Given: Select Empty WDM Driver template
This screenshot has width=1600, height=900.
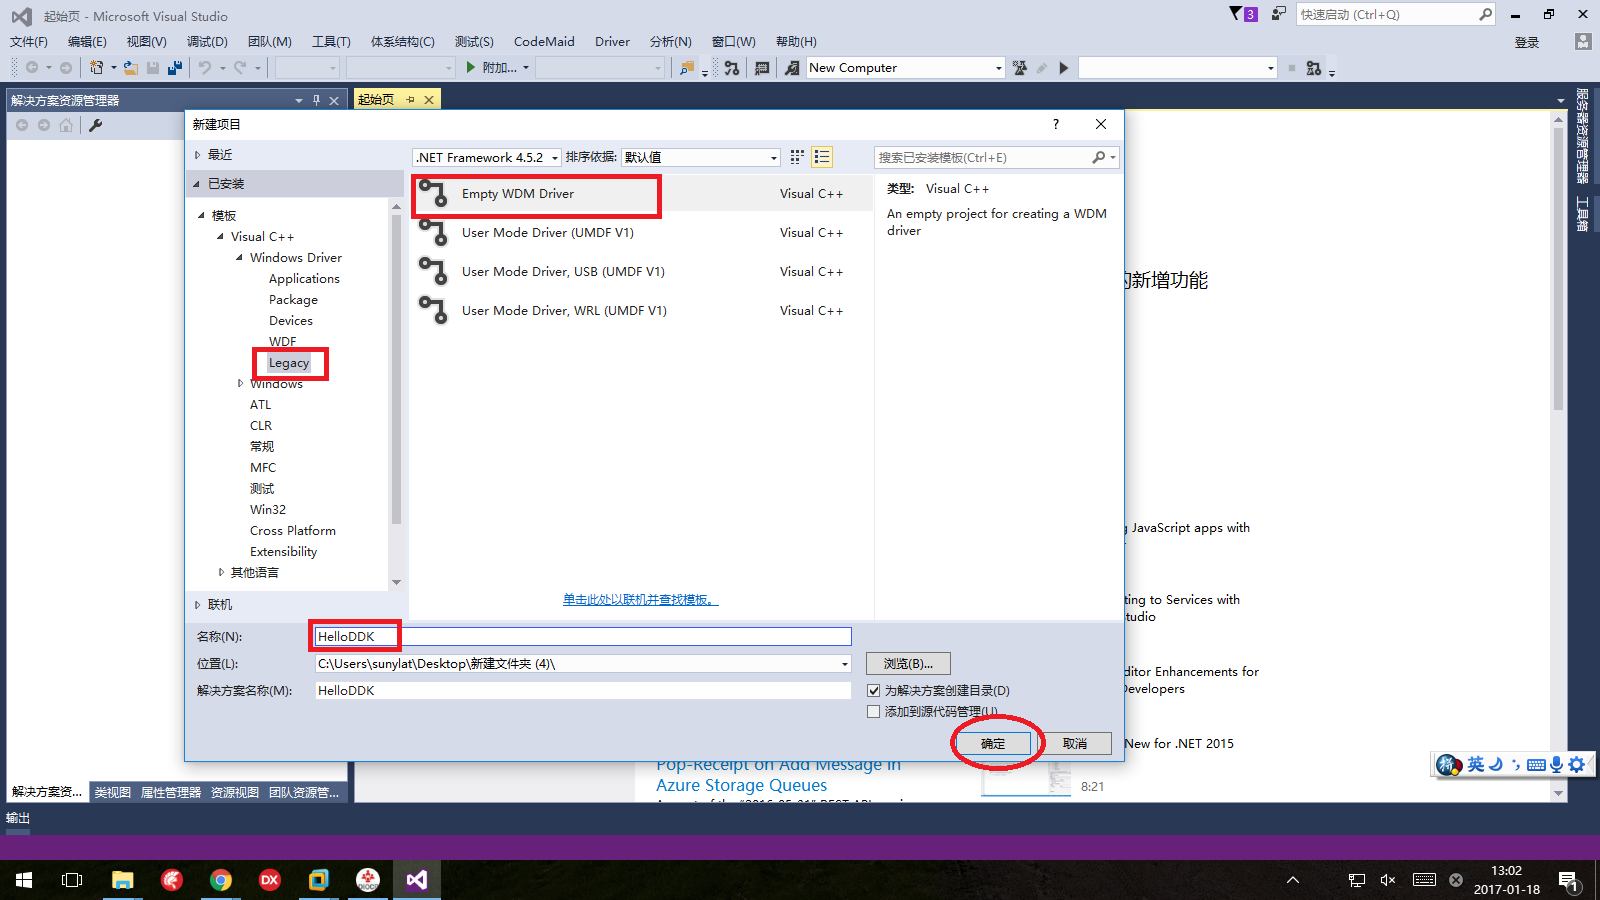Looking at the screenshot, I should [x=642, y=194].
